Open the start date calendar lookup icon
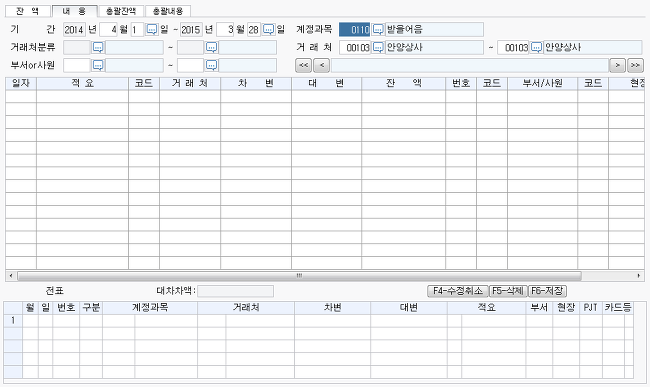Image resolution: width=650 pixels, height=387 pixels. 152,30
